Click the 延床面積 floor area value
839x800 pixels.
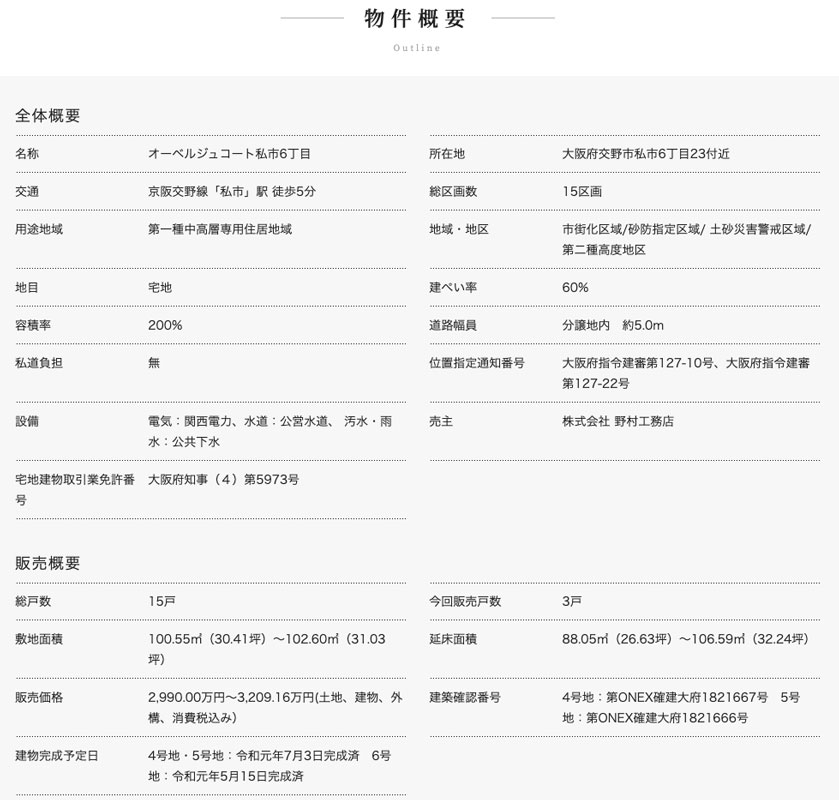[x=685, y=639]
